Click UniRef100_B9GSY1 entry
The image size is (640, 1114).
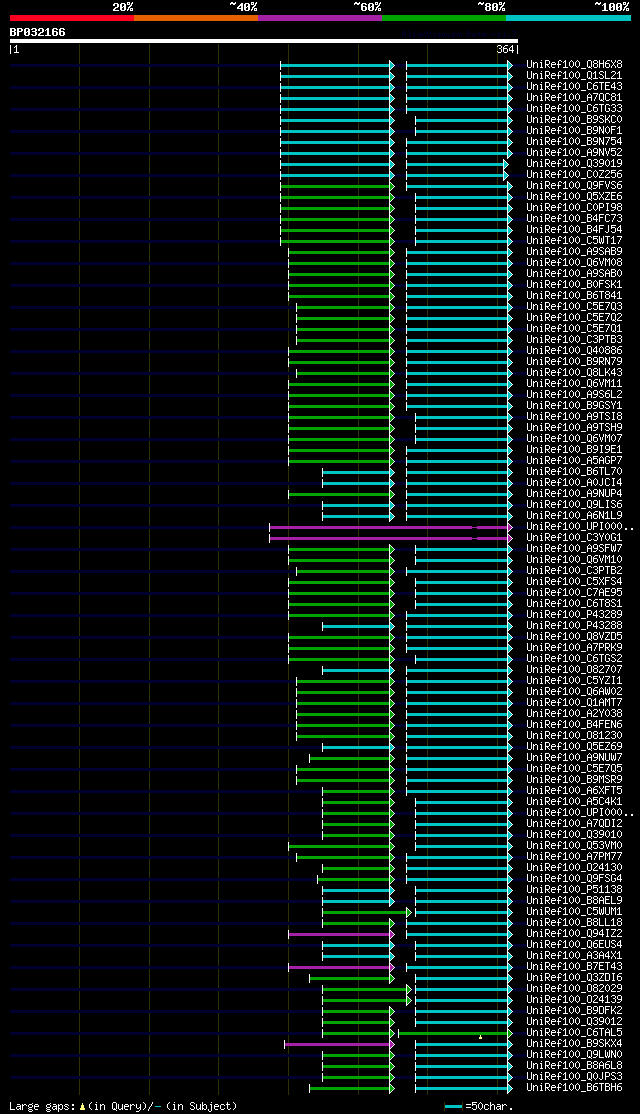pos(575,406)
